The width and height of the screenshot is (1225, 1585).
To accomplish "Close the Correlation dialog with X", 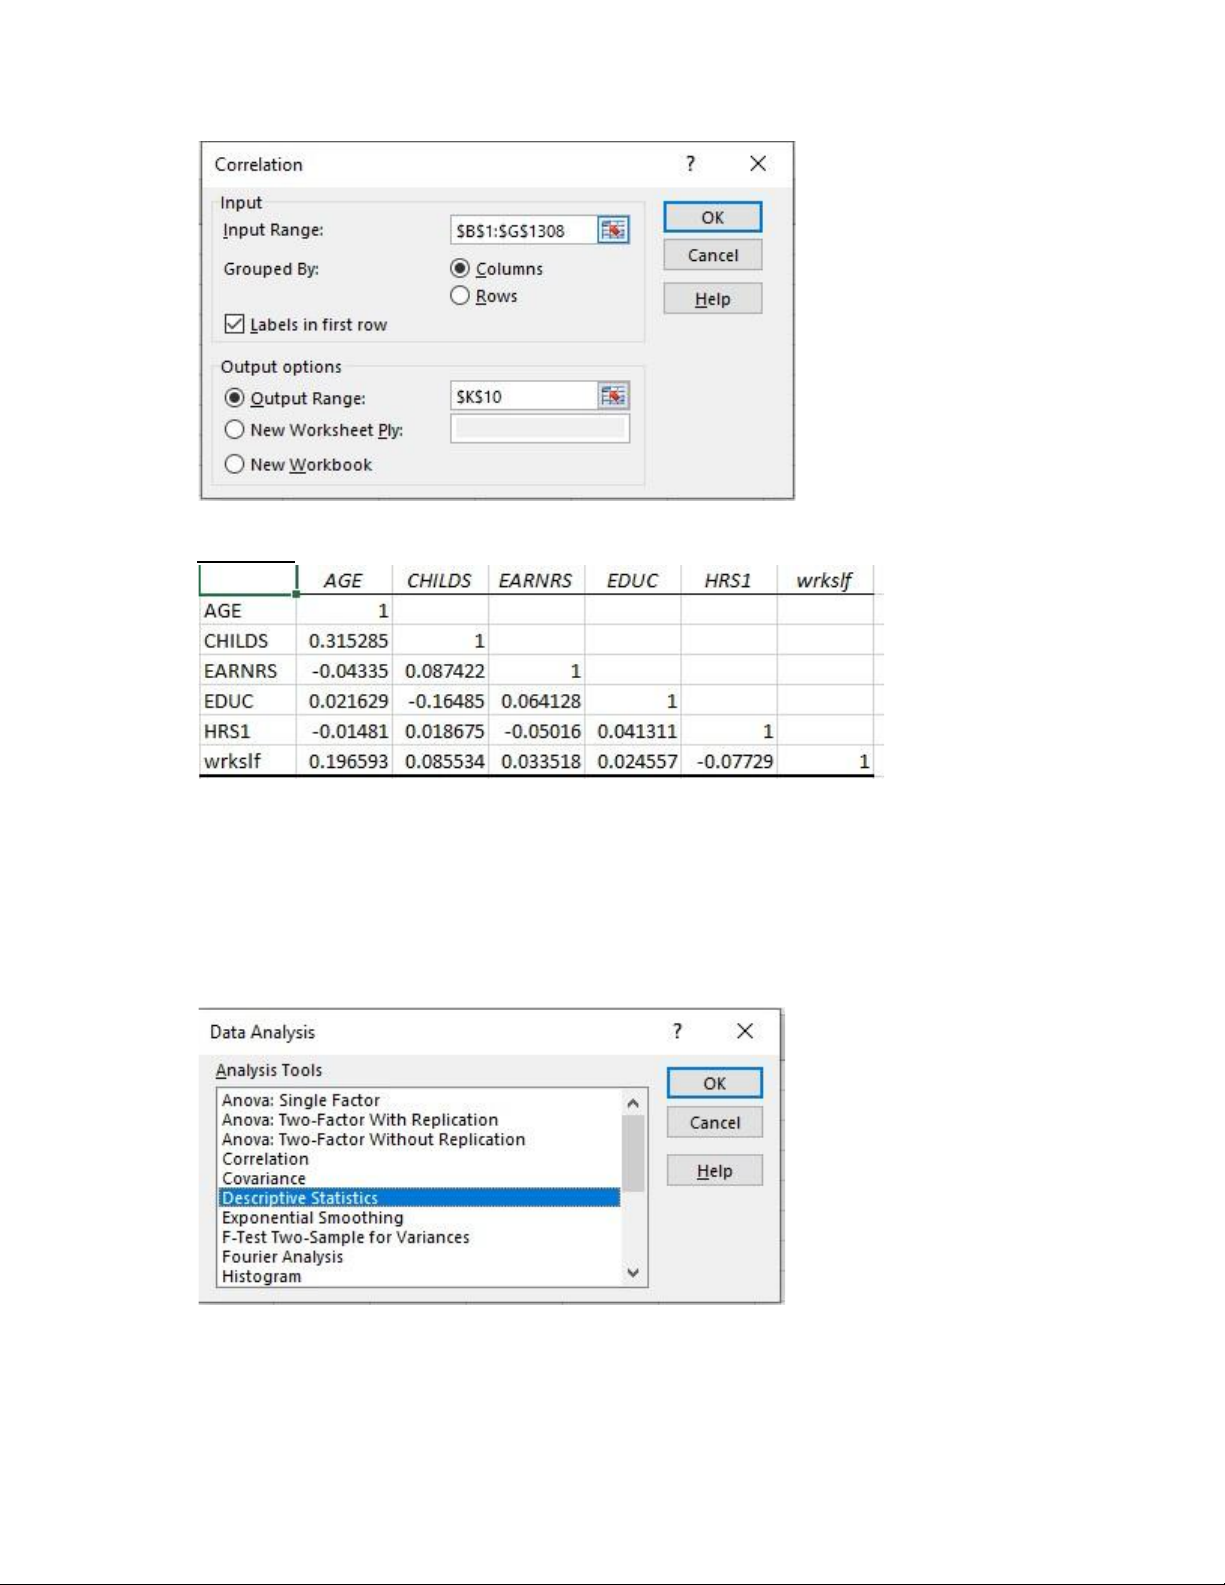I will (758, 164).
